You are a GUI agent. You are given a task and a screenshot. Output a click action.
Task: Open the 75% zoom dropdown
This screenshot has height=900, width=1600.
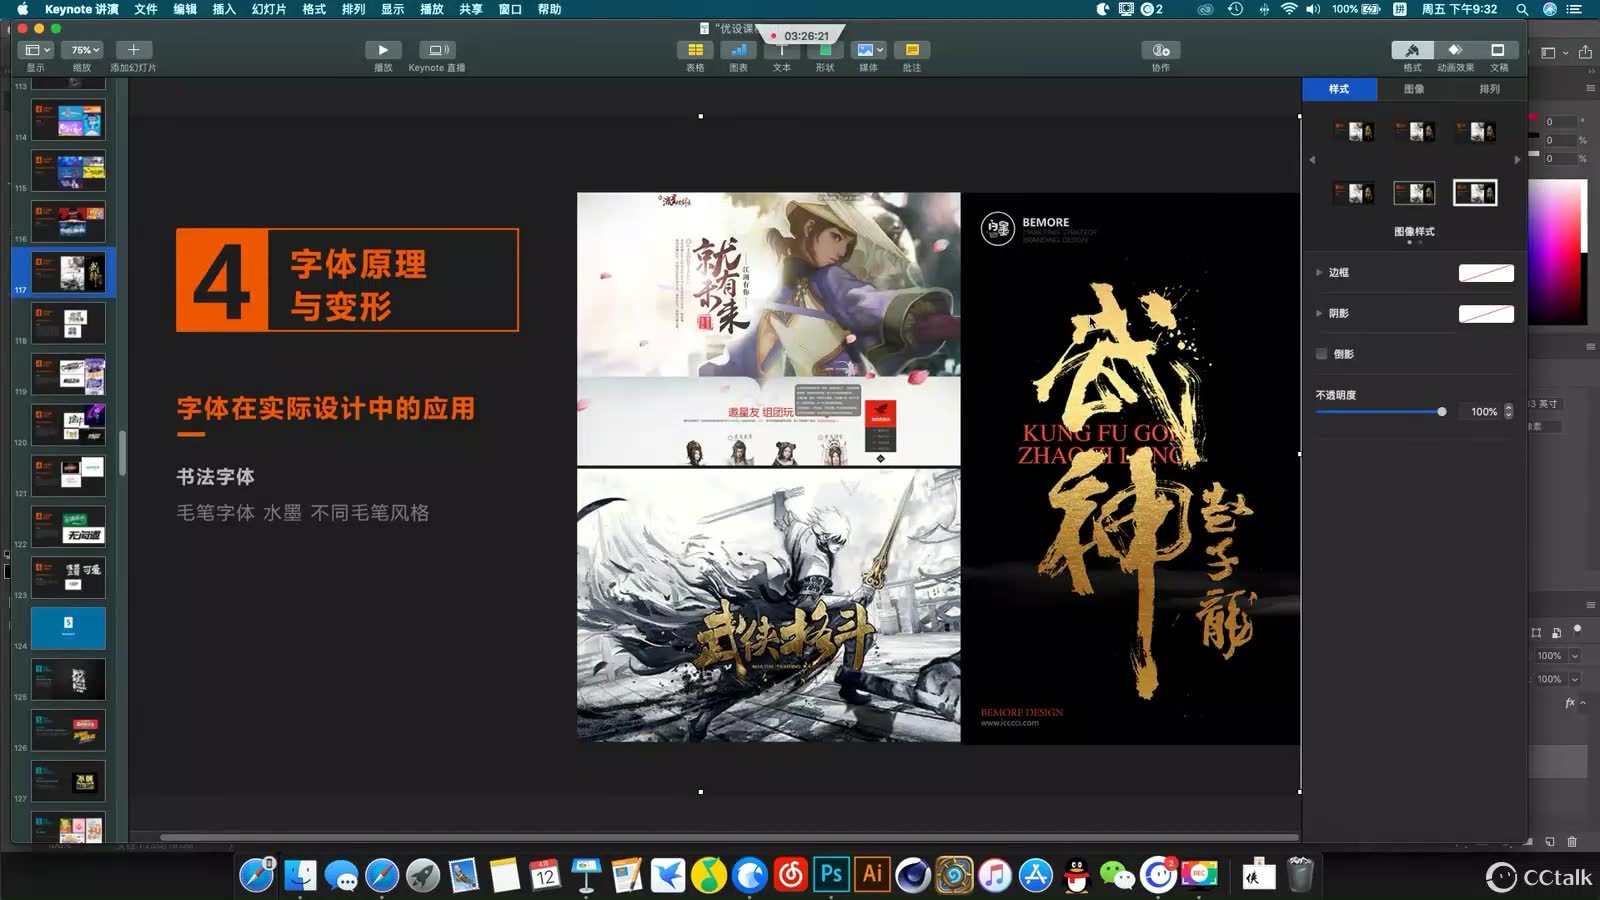click(82, 50)
